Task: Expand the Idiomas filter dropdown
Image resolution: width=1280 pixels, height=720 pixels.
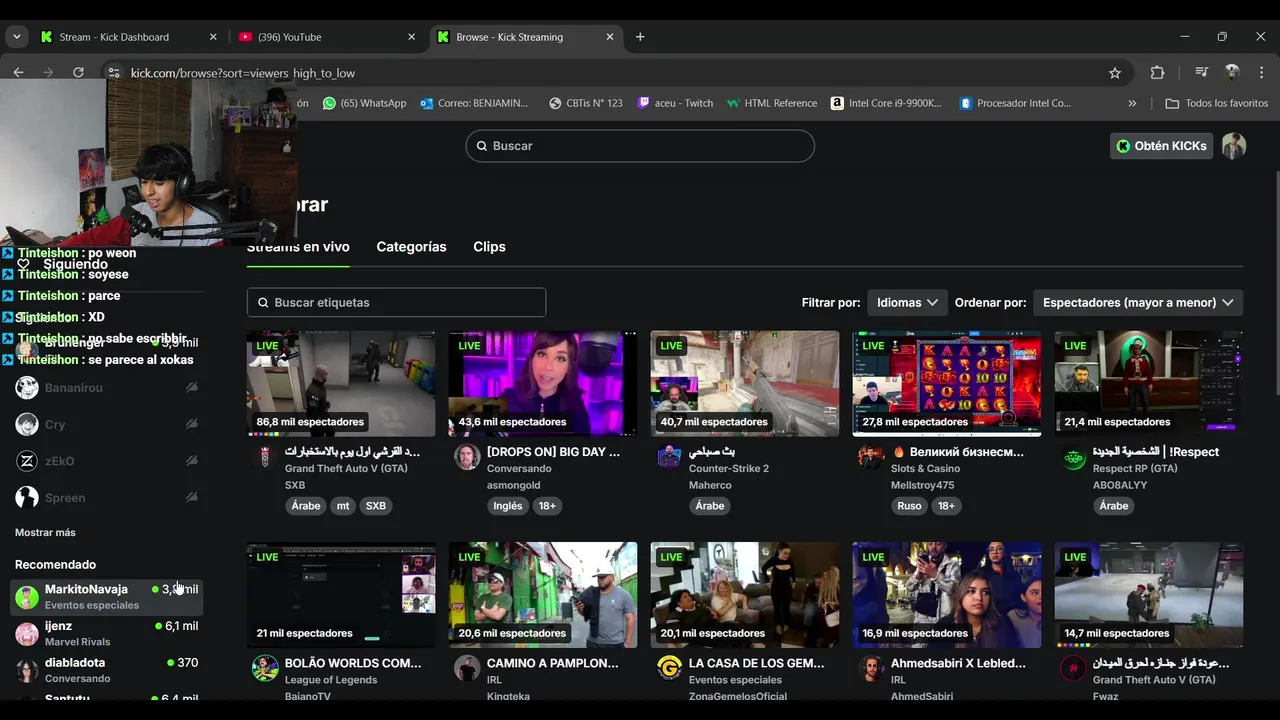Action: click(x=907, y=302)
